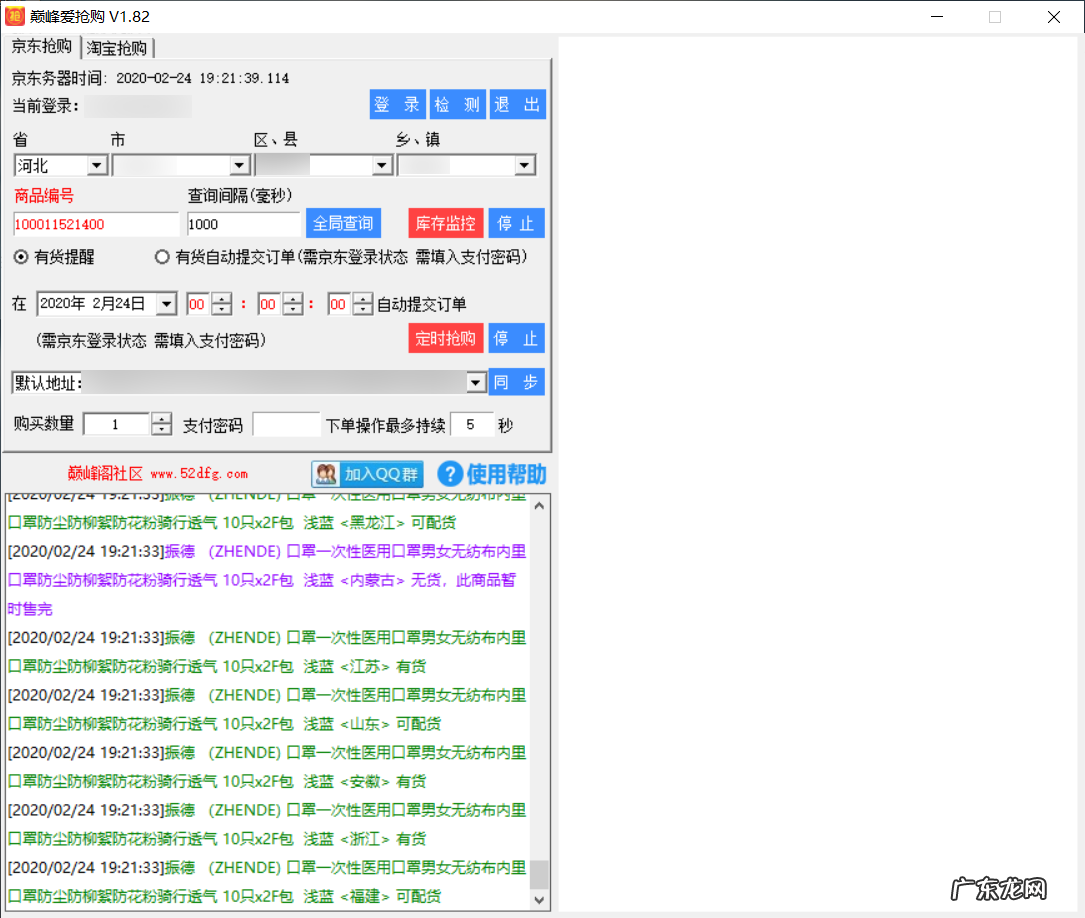Select the 有货提醒 radio option

(x=20, y=257)
